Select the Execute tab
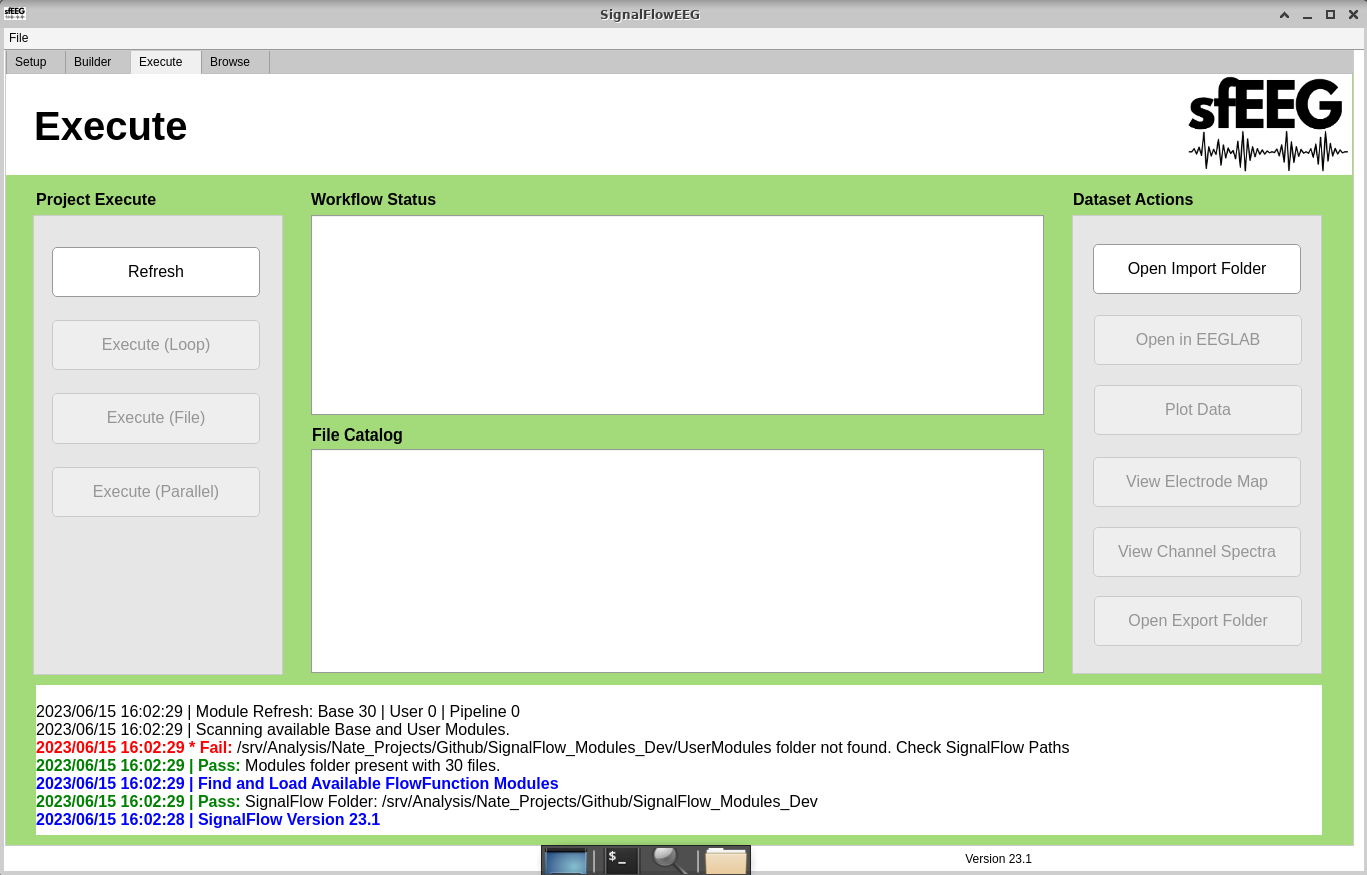 (x=161, y=62)
